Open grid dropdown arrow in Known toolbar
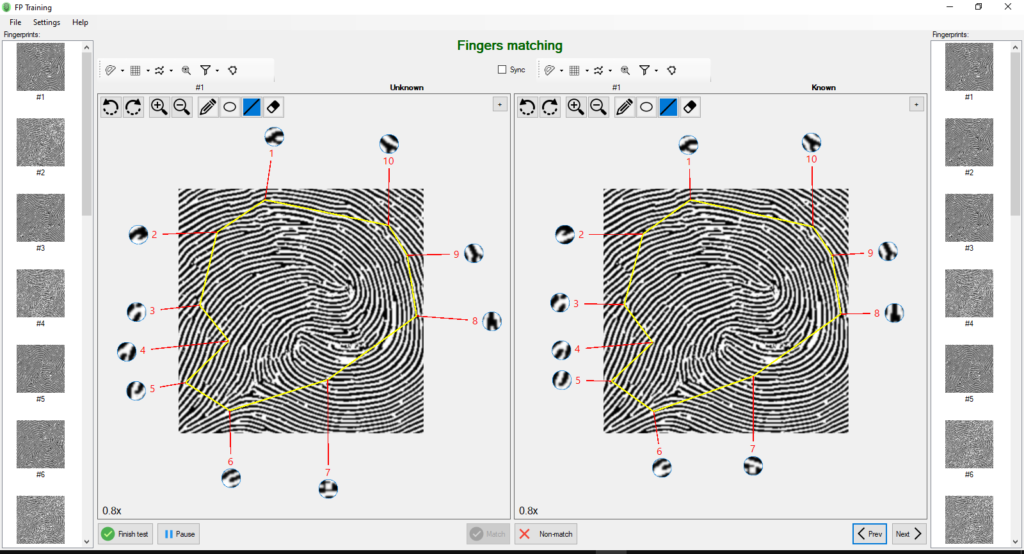This screenshot has width=1024, height=554. (586, 71)
